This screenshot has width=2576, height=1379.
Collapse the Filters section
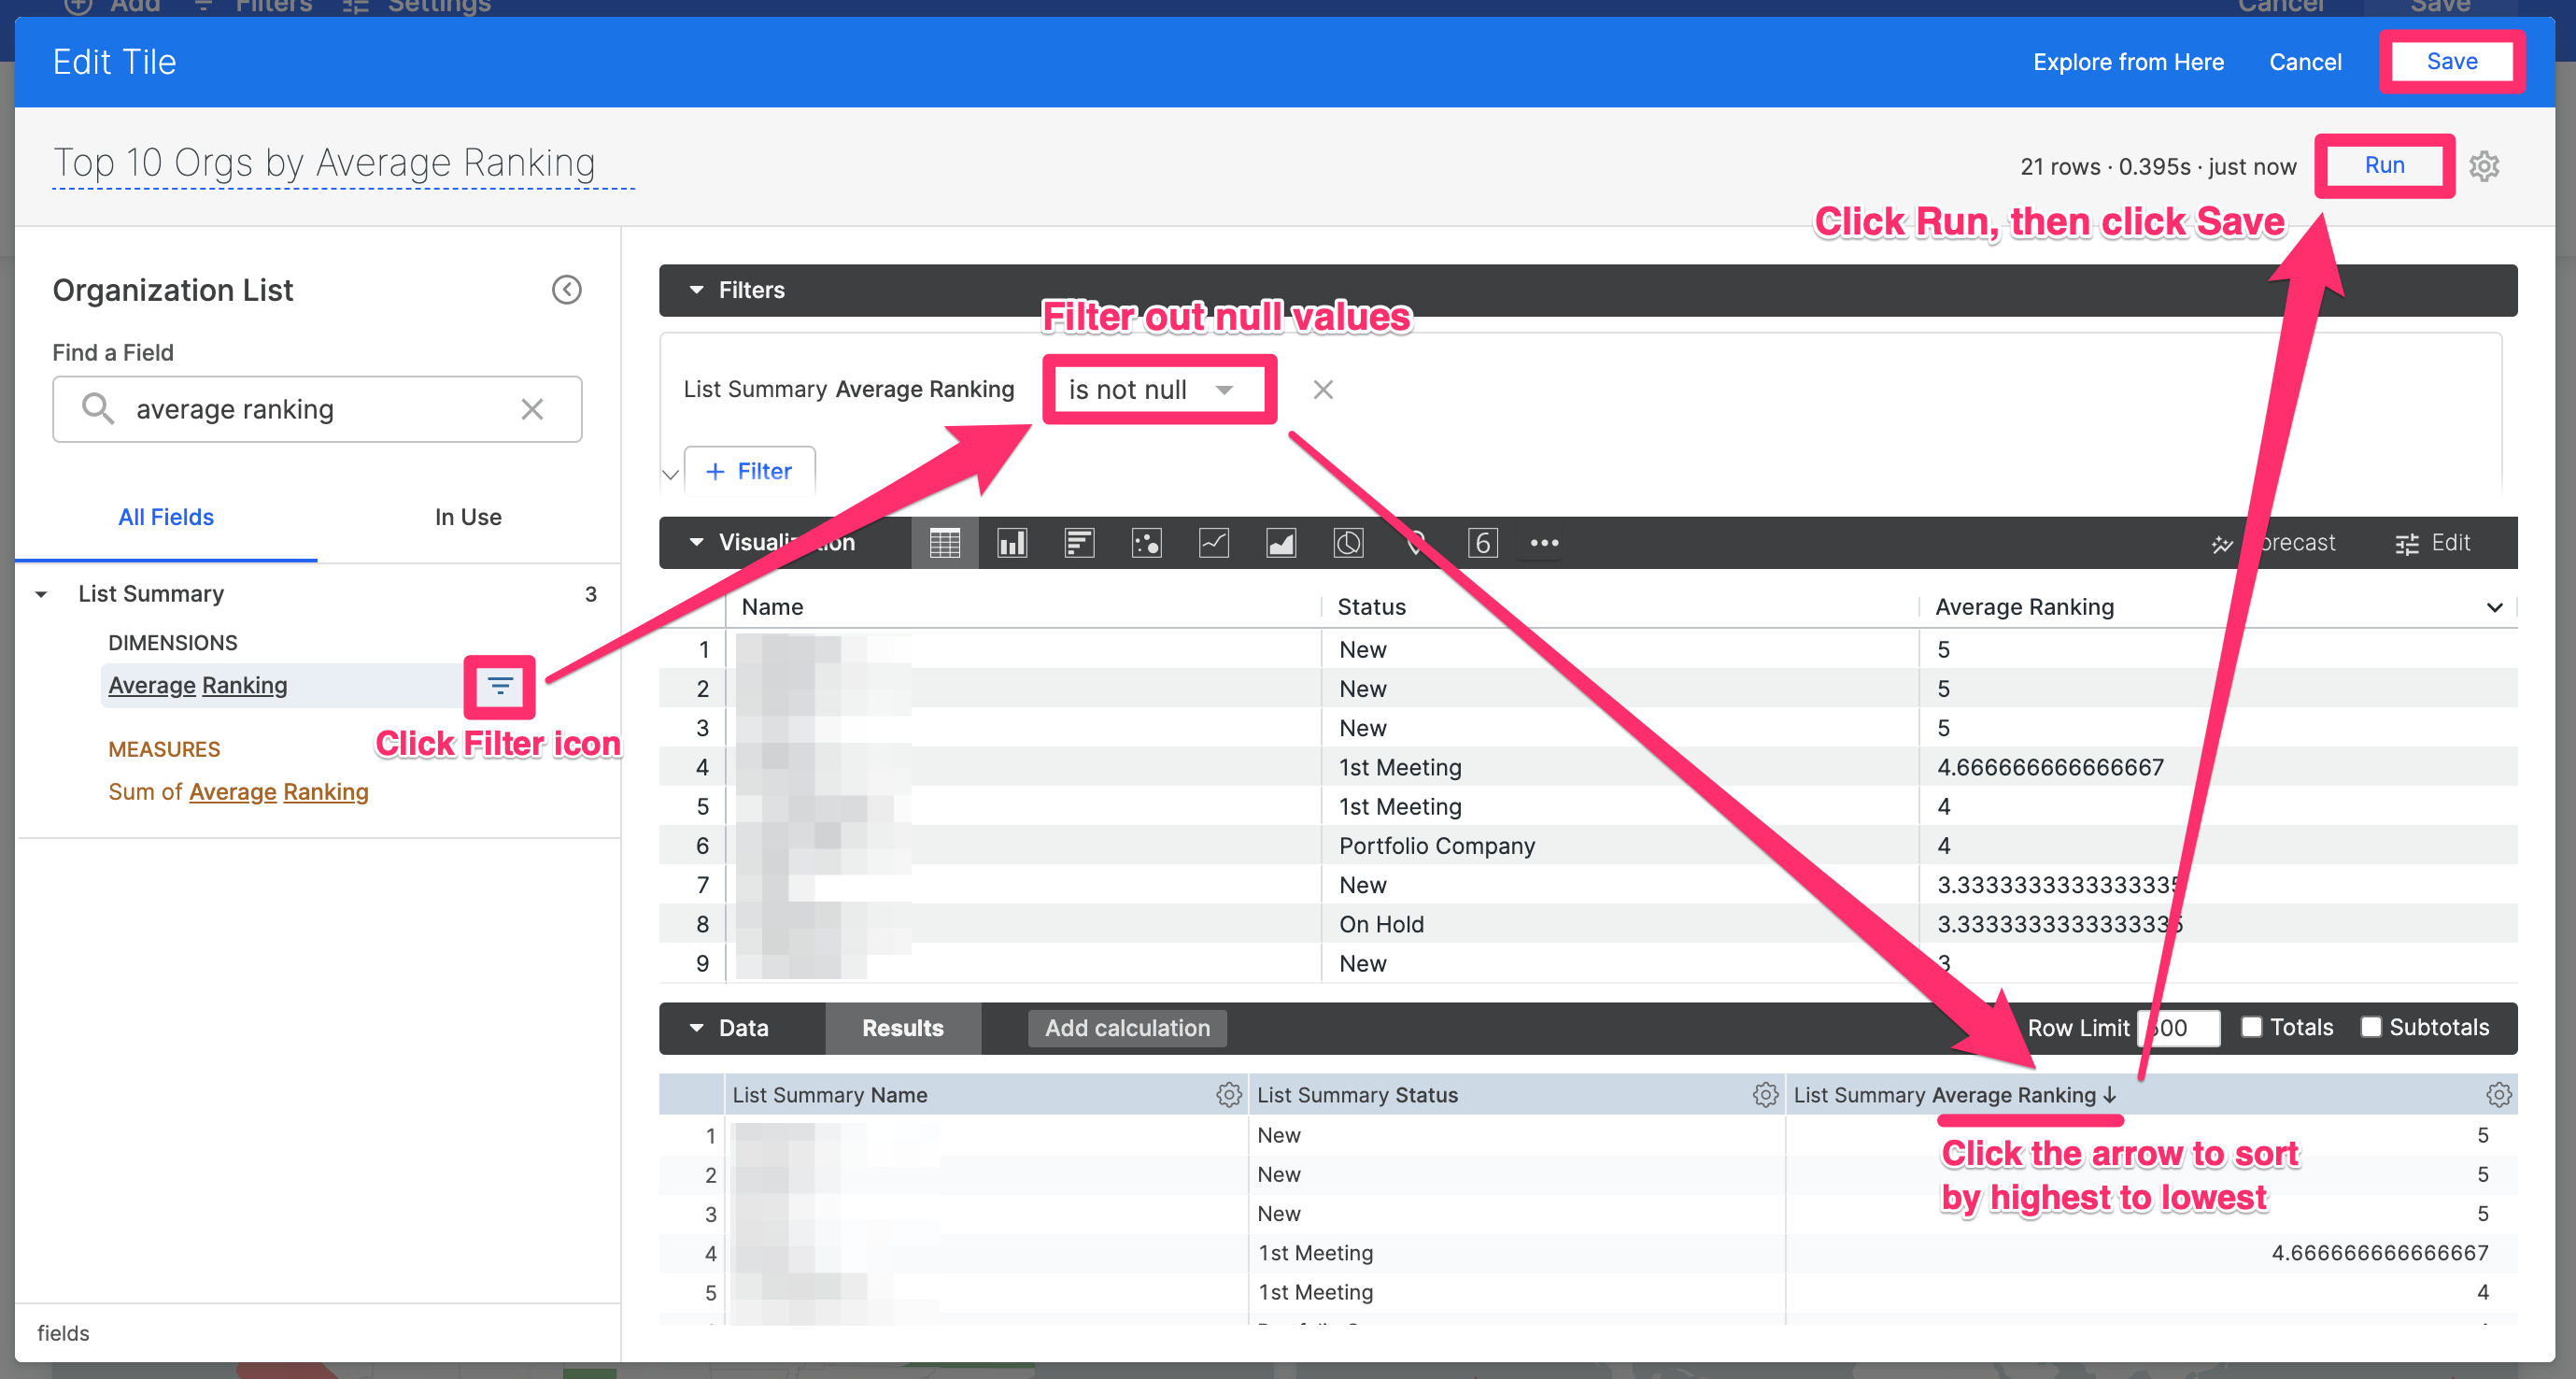(x=696, y=290)
